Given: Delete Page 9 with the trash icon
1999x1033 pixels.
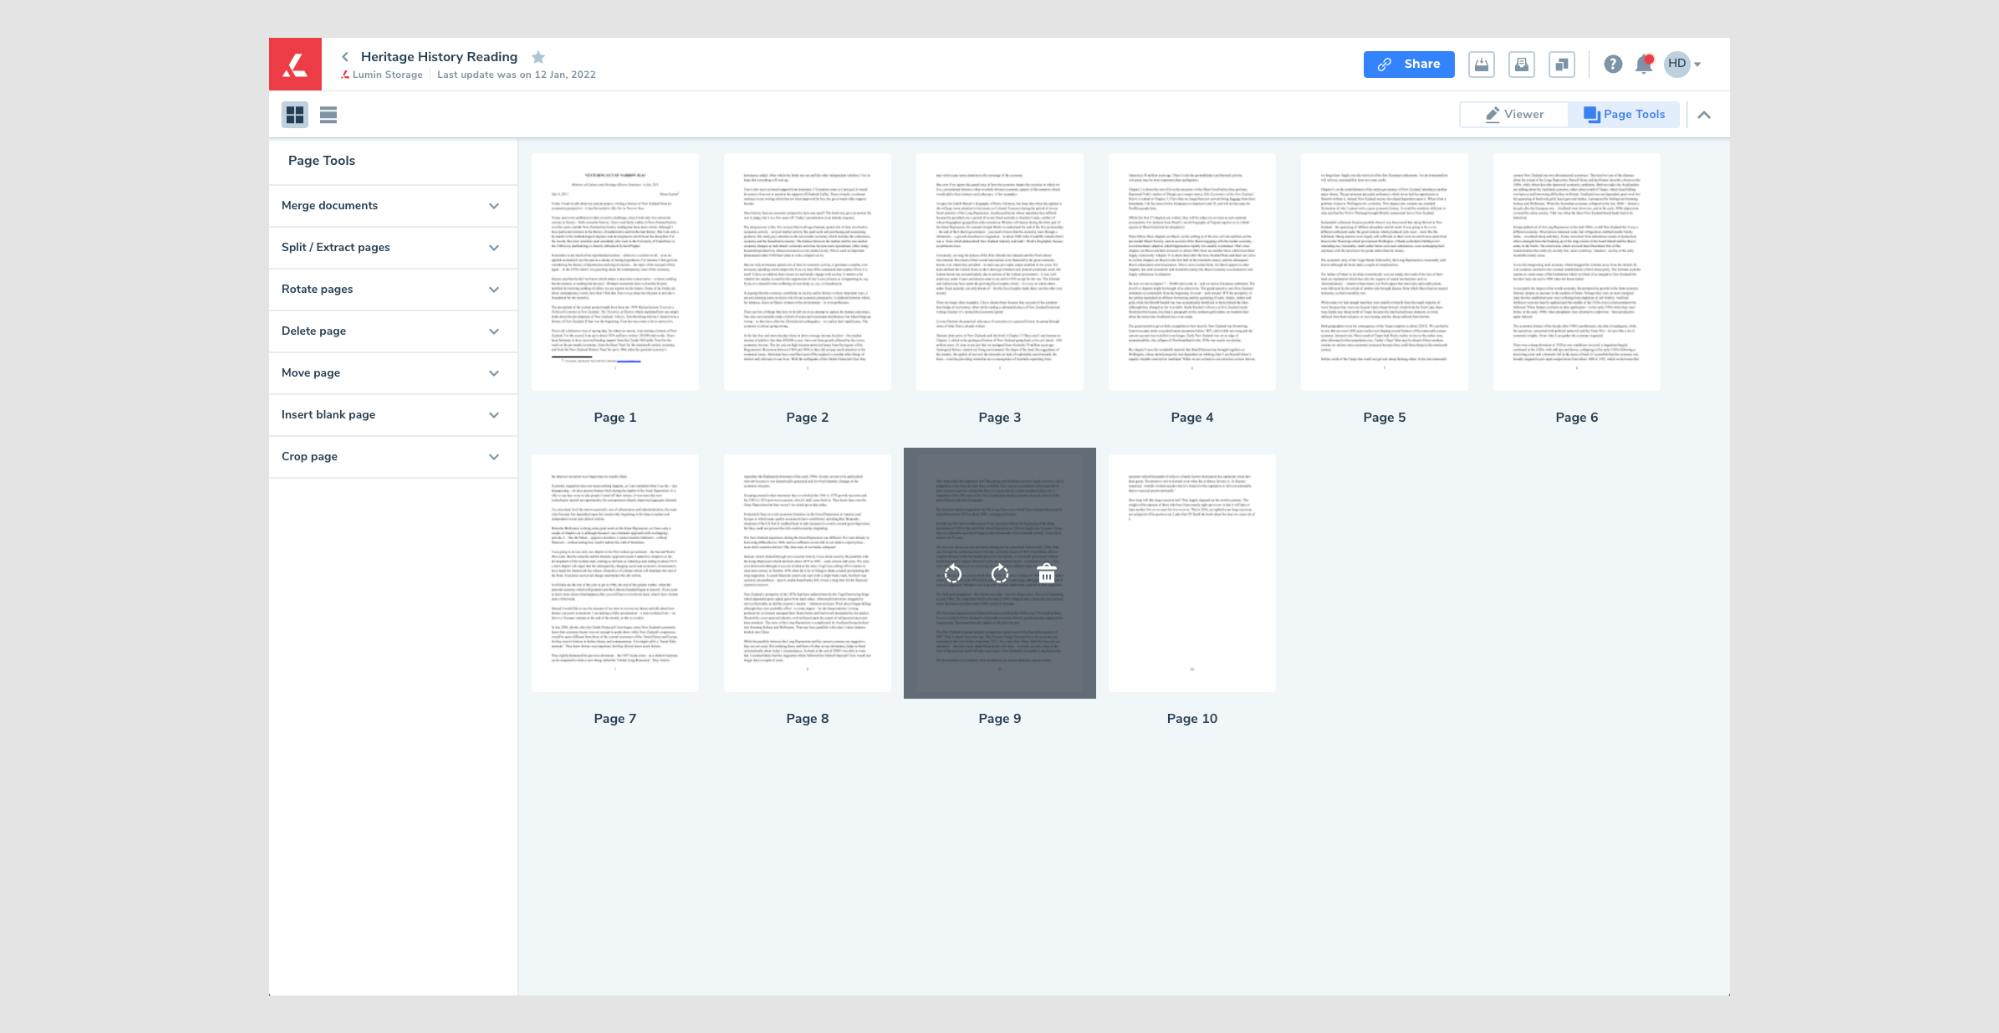Looking at the screenshot, I should tap(1046, 573).
